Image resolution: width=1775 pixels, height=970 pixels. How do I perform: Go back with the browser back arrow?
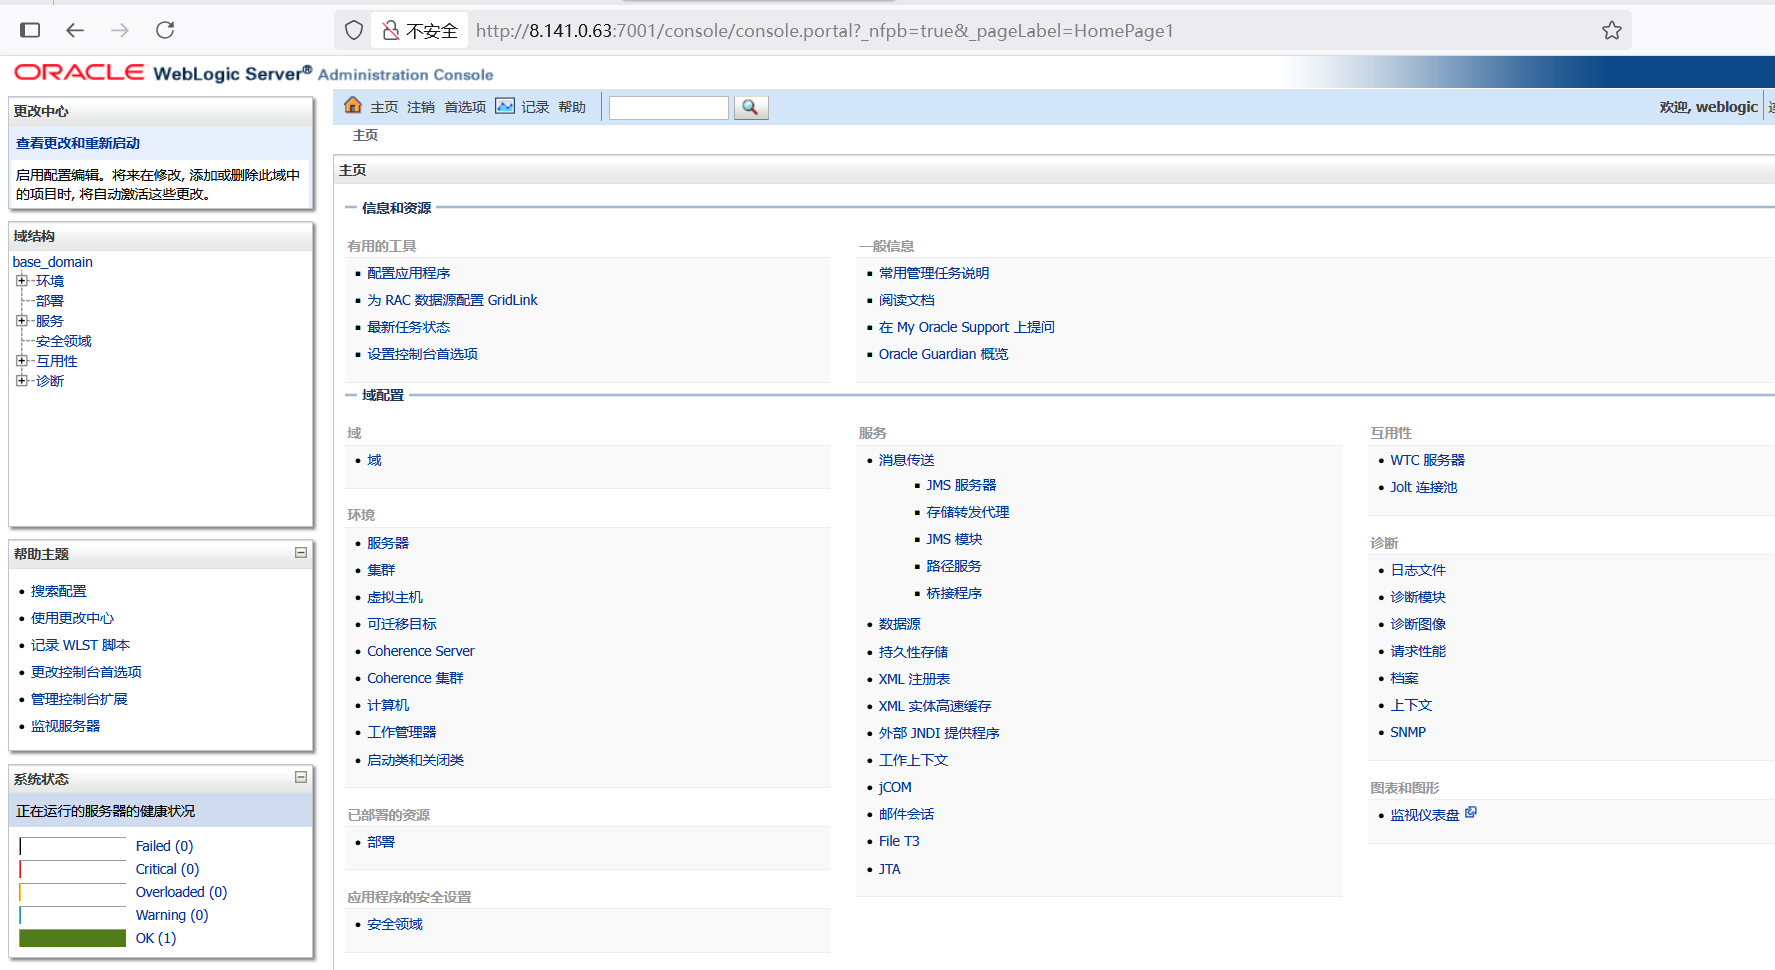click(75, 30)
